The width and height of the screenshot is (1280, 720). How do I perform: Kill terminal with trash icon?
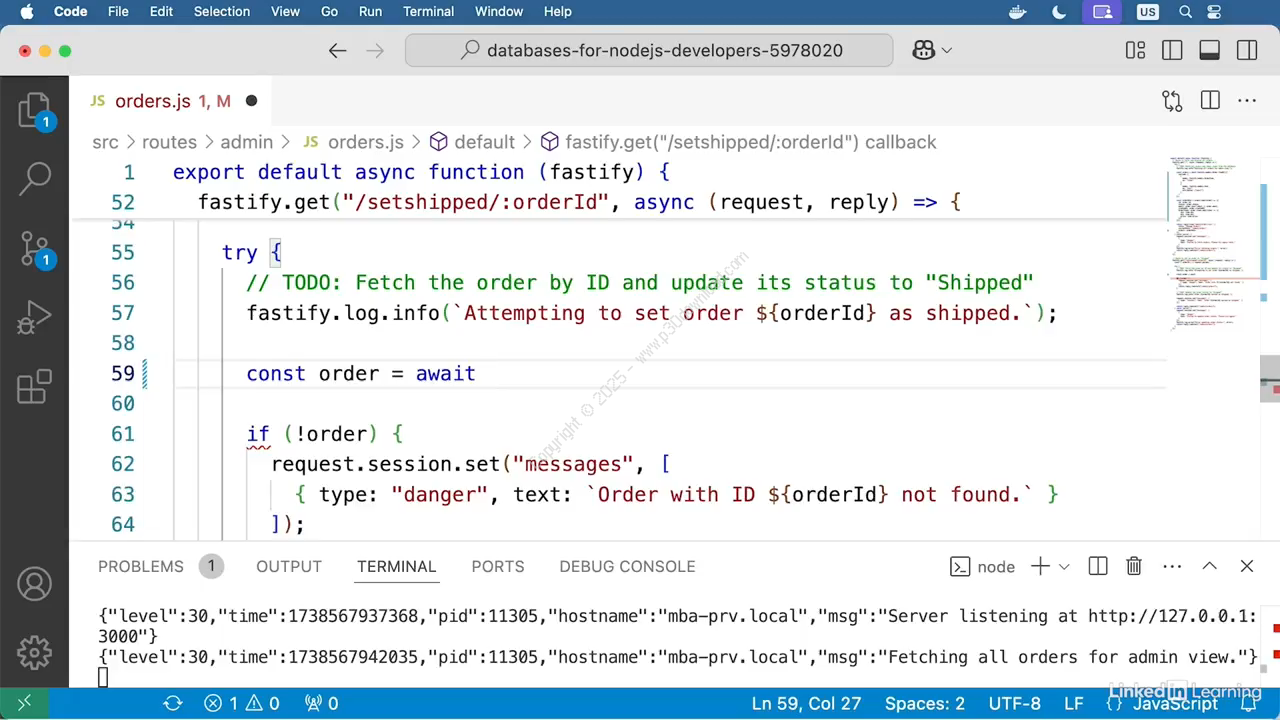[x=1134, y=566]
